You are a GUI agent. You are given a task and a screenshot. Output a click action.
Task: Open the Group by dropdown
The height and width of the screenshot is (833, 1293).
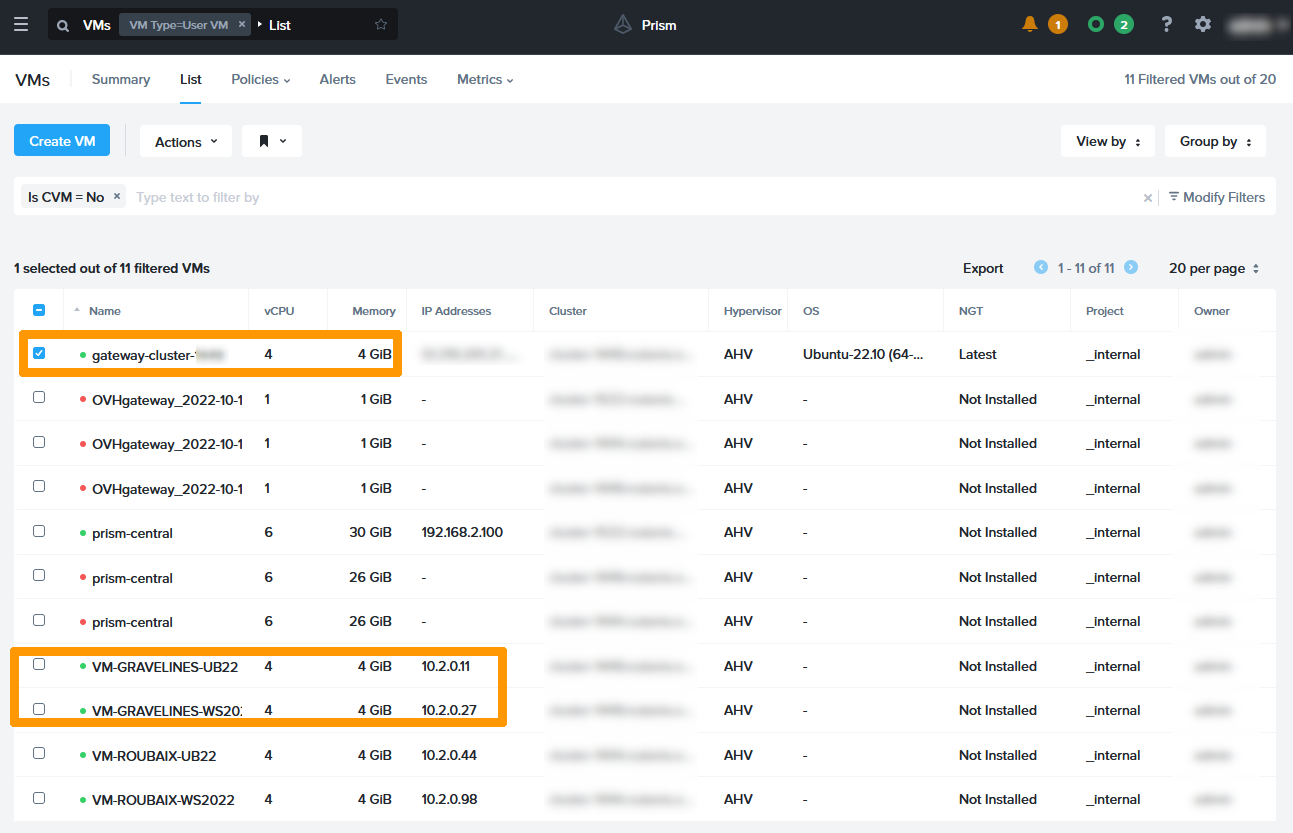(x=1215, y=142)
